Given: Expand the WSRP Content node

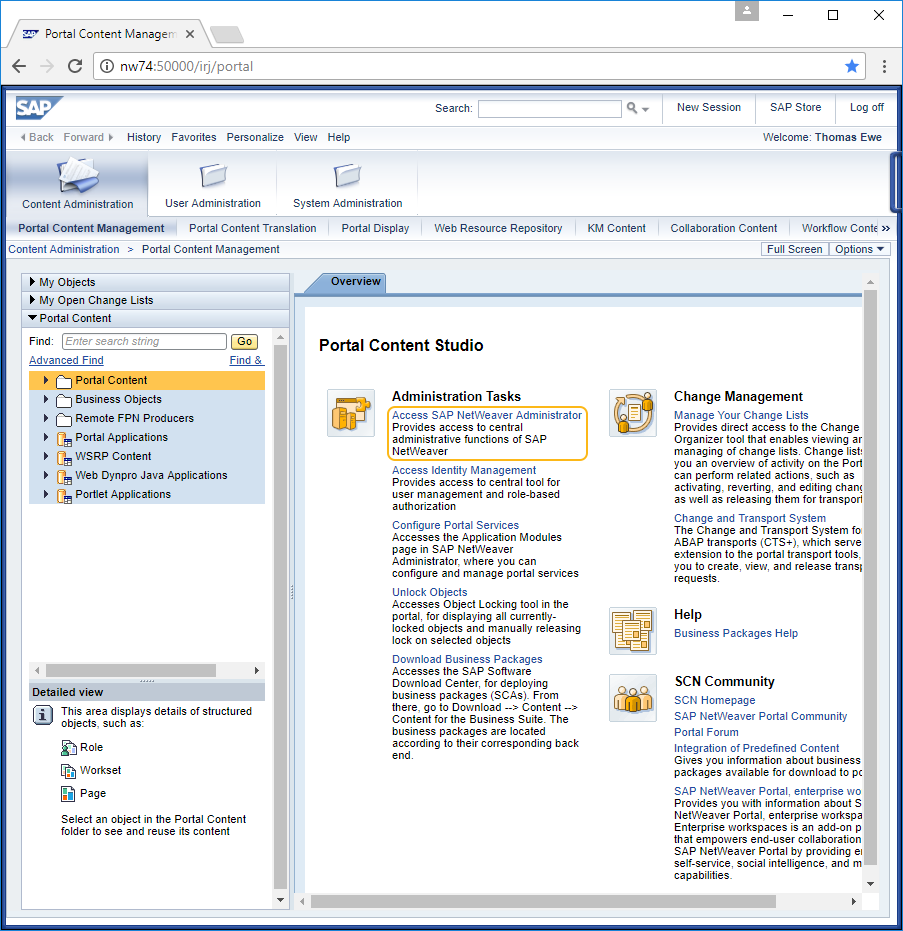Looking at the screenshot, I should coord(46,456).
